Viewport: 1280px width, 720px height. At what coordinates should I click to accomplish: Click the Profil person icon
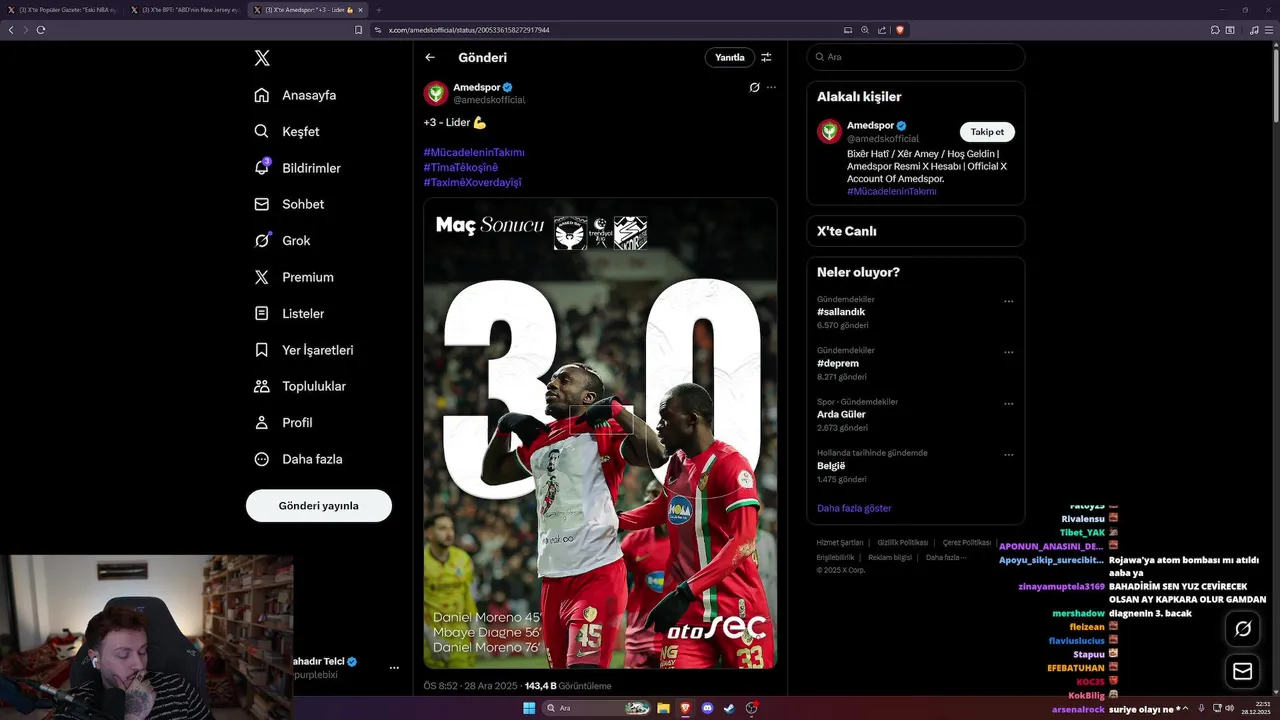point(262,422)
